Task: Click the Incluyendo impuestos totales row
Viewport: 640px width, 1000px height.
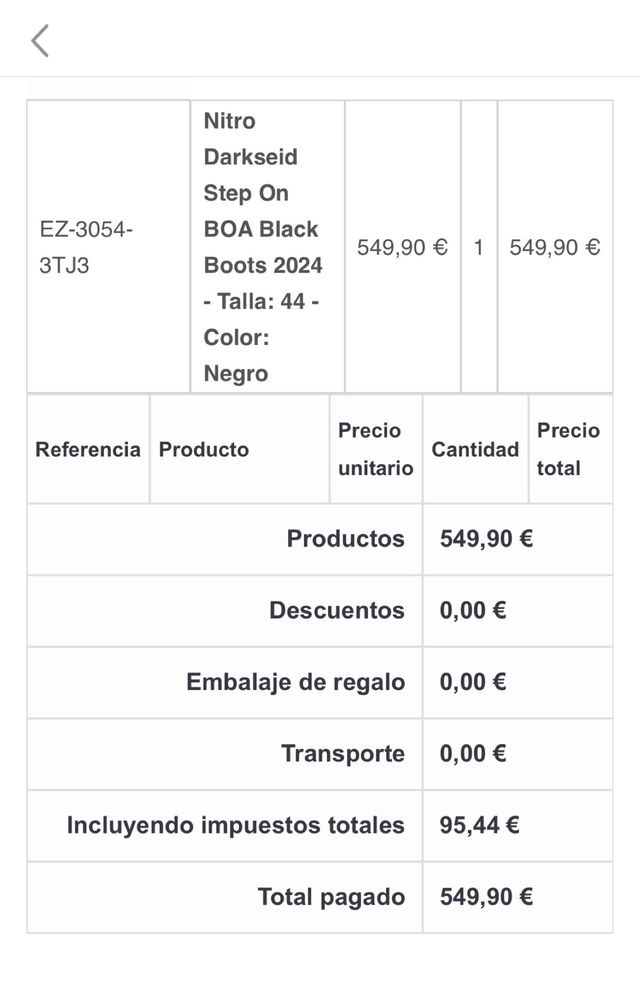Action: tap(234, 826)
